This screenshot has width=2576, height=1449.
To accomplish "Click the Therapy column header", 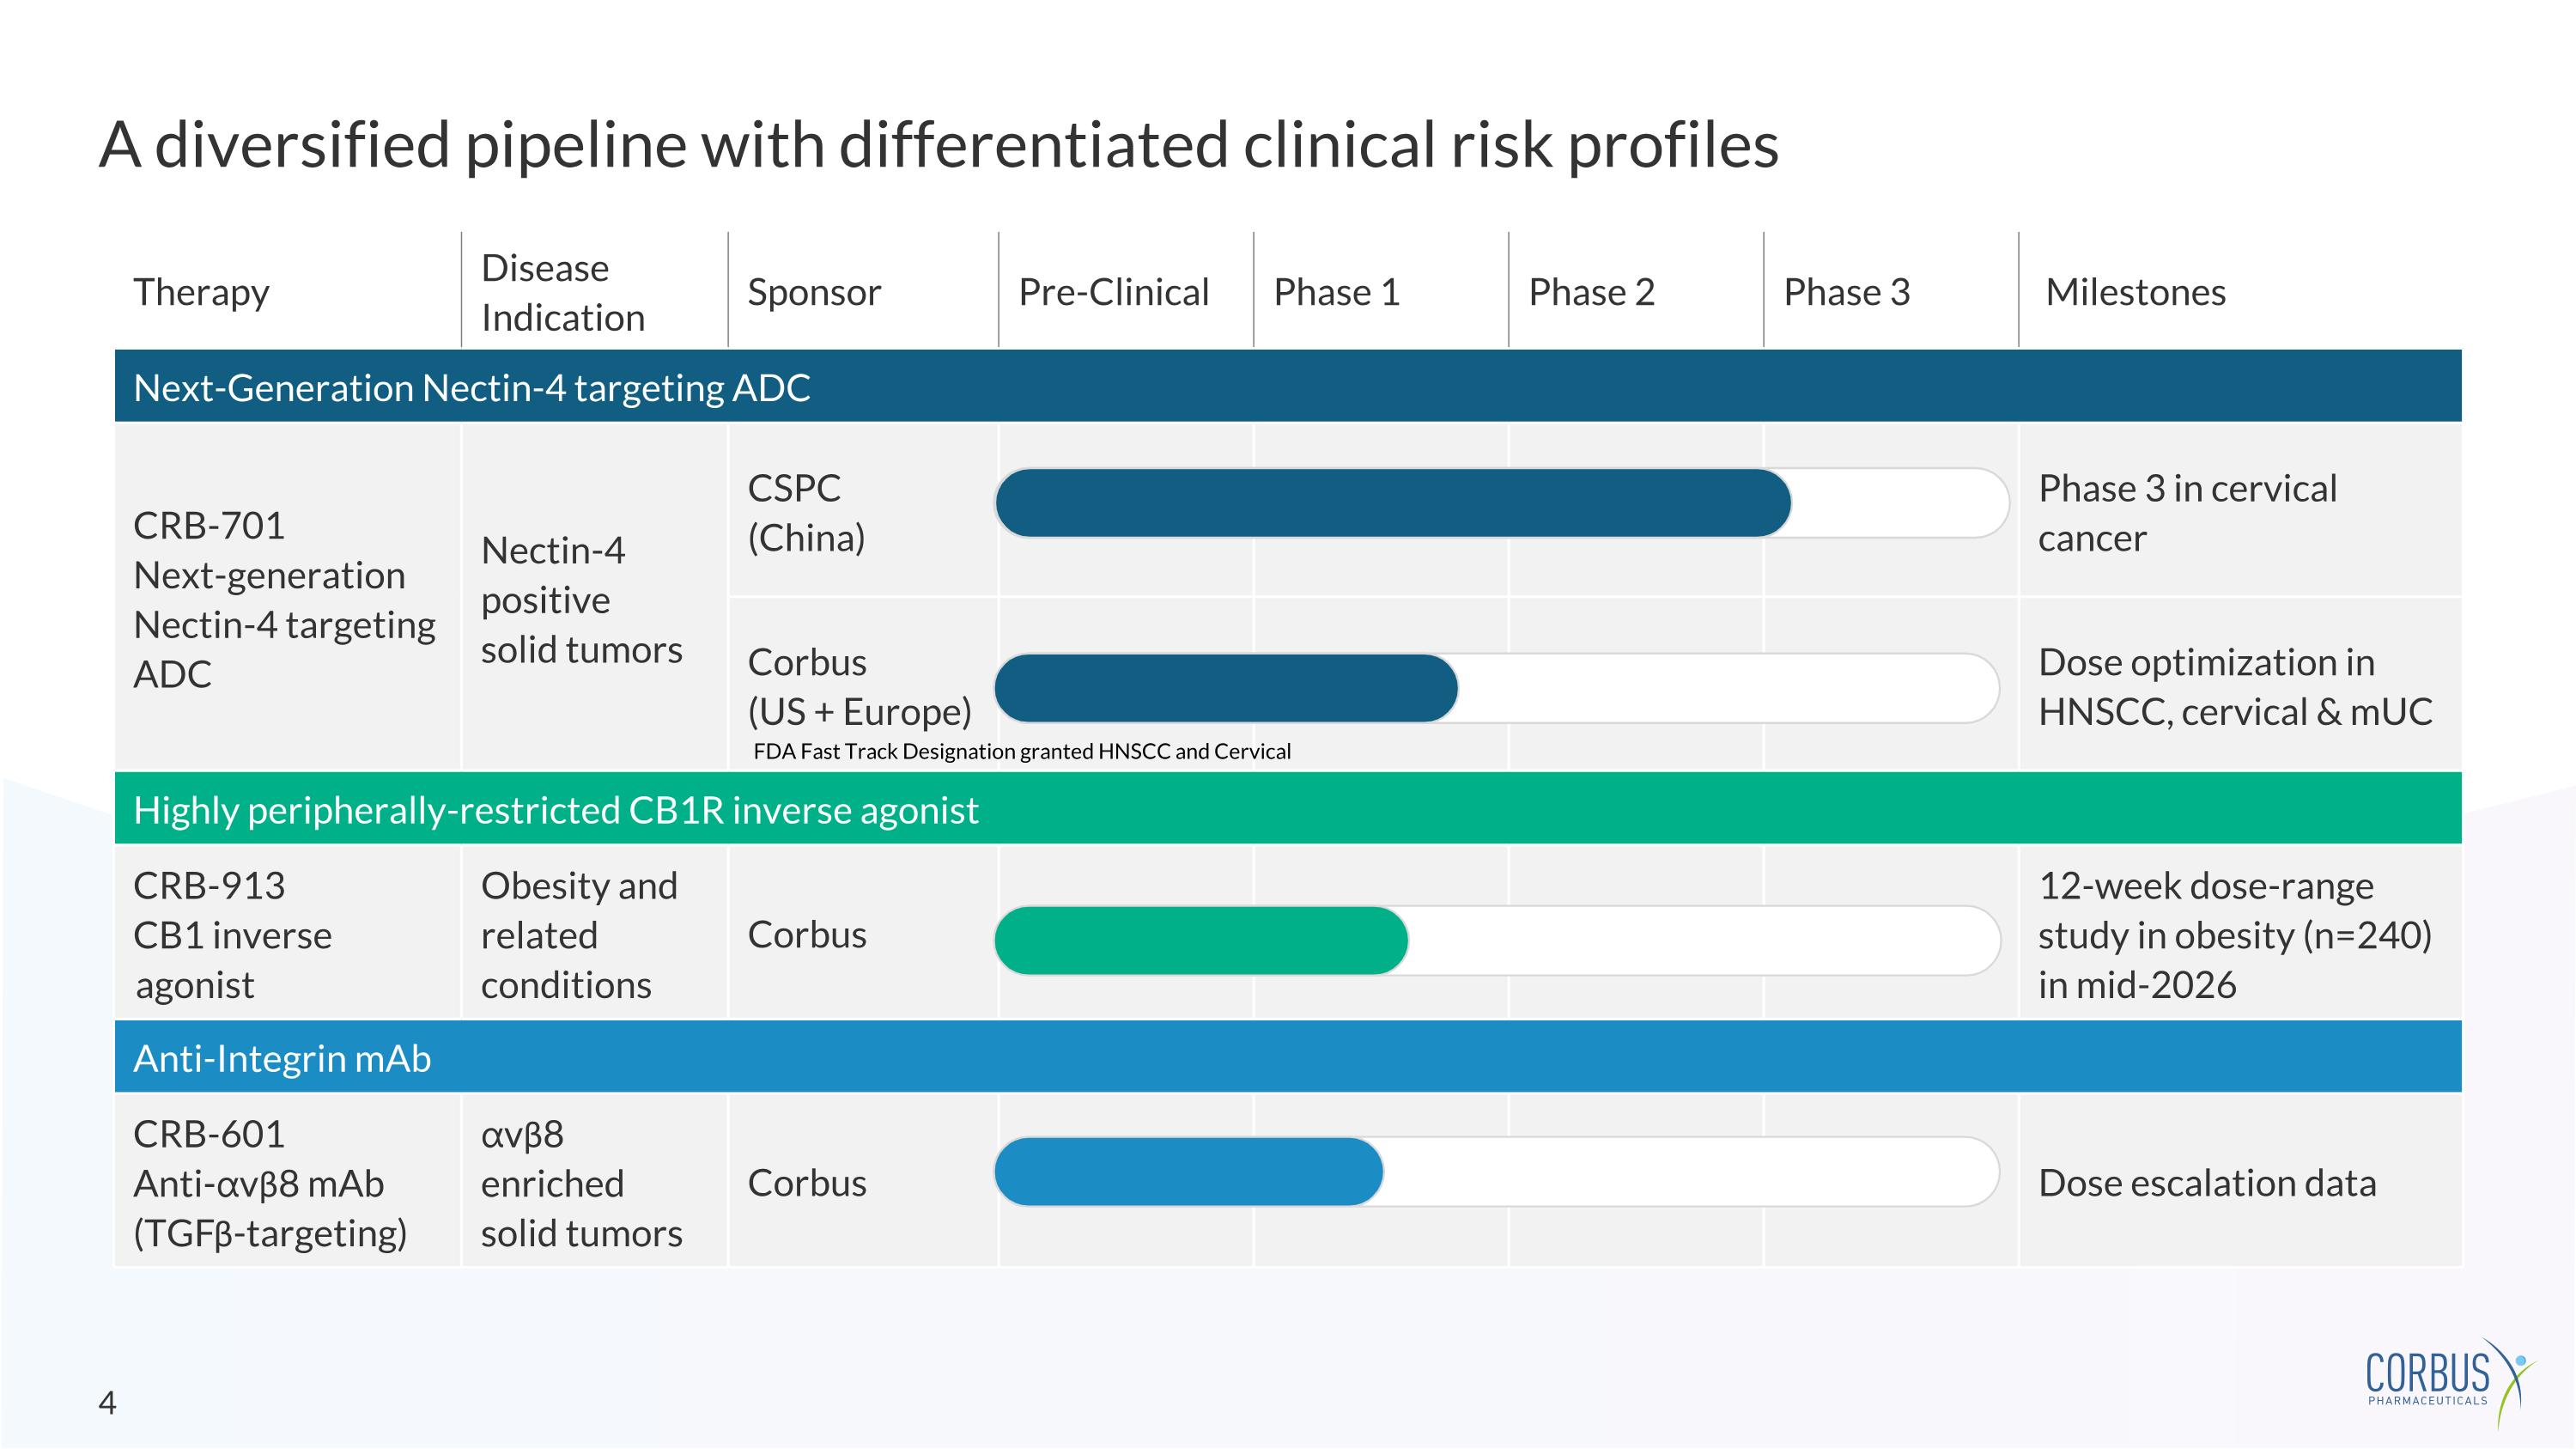I will click(x=201, y=292).
